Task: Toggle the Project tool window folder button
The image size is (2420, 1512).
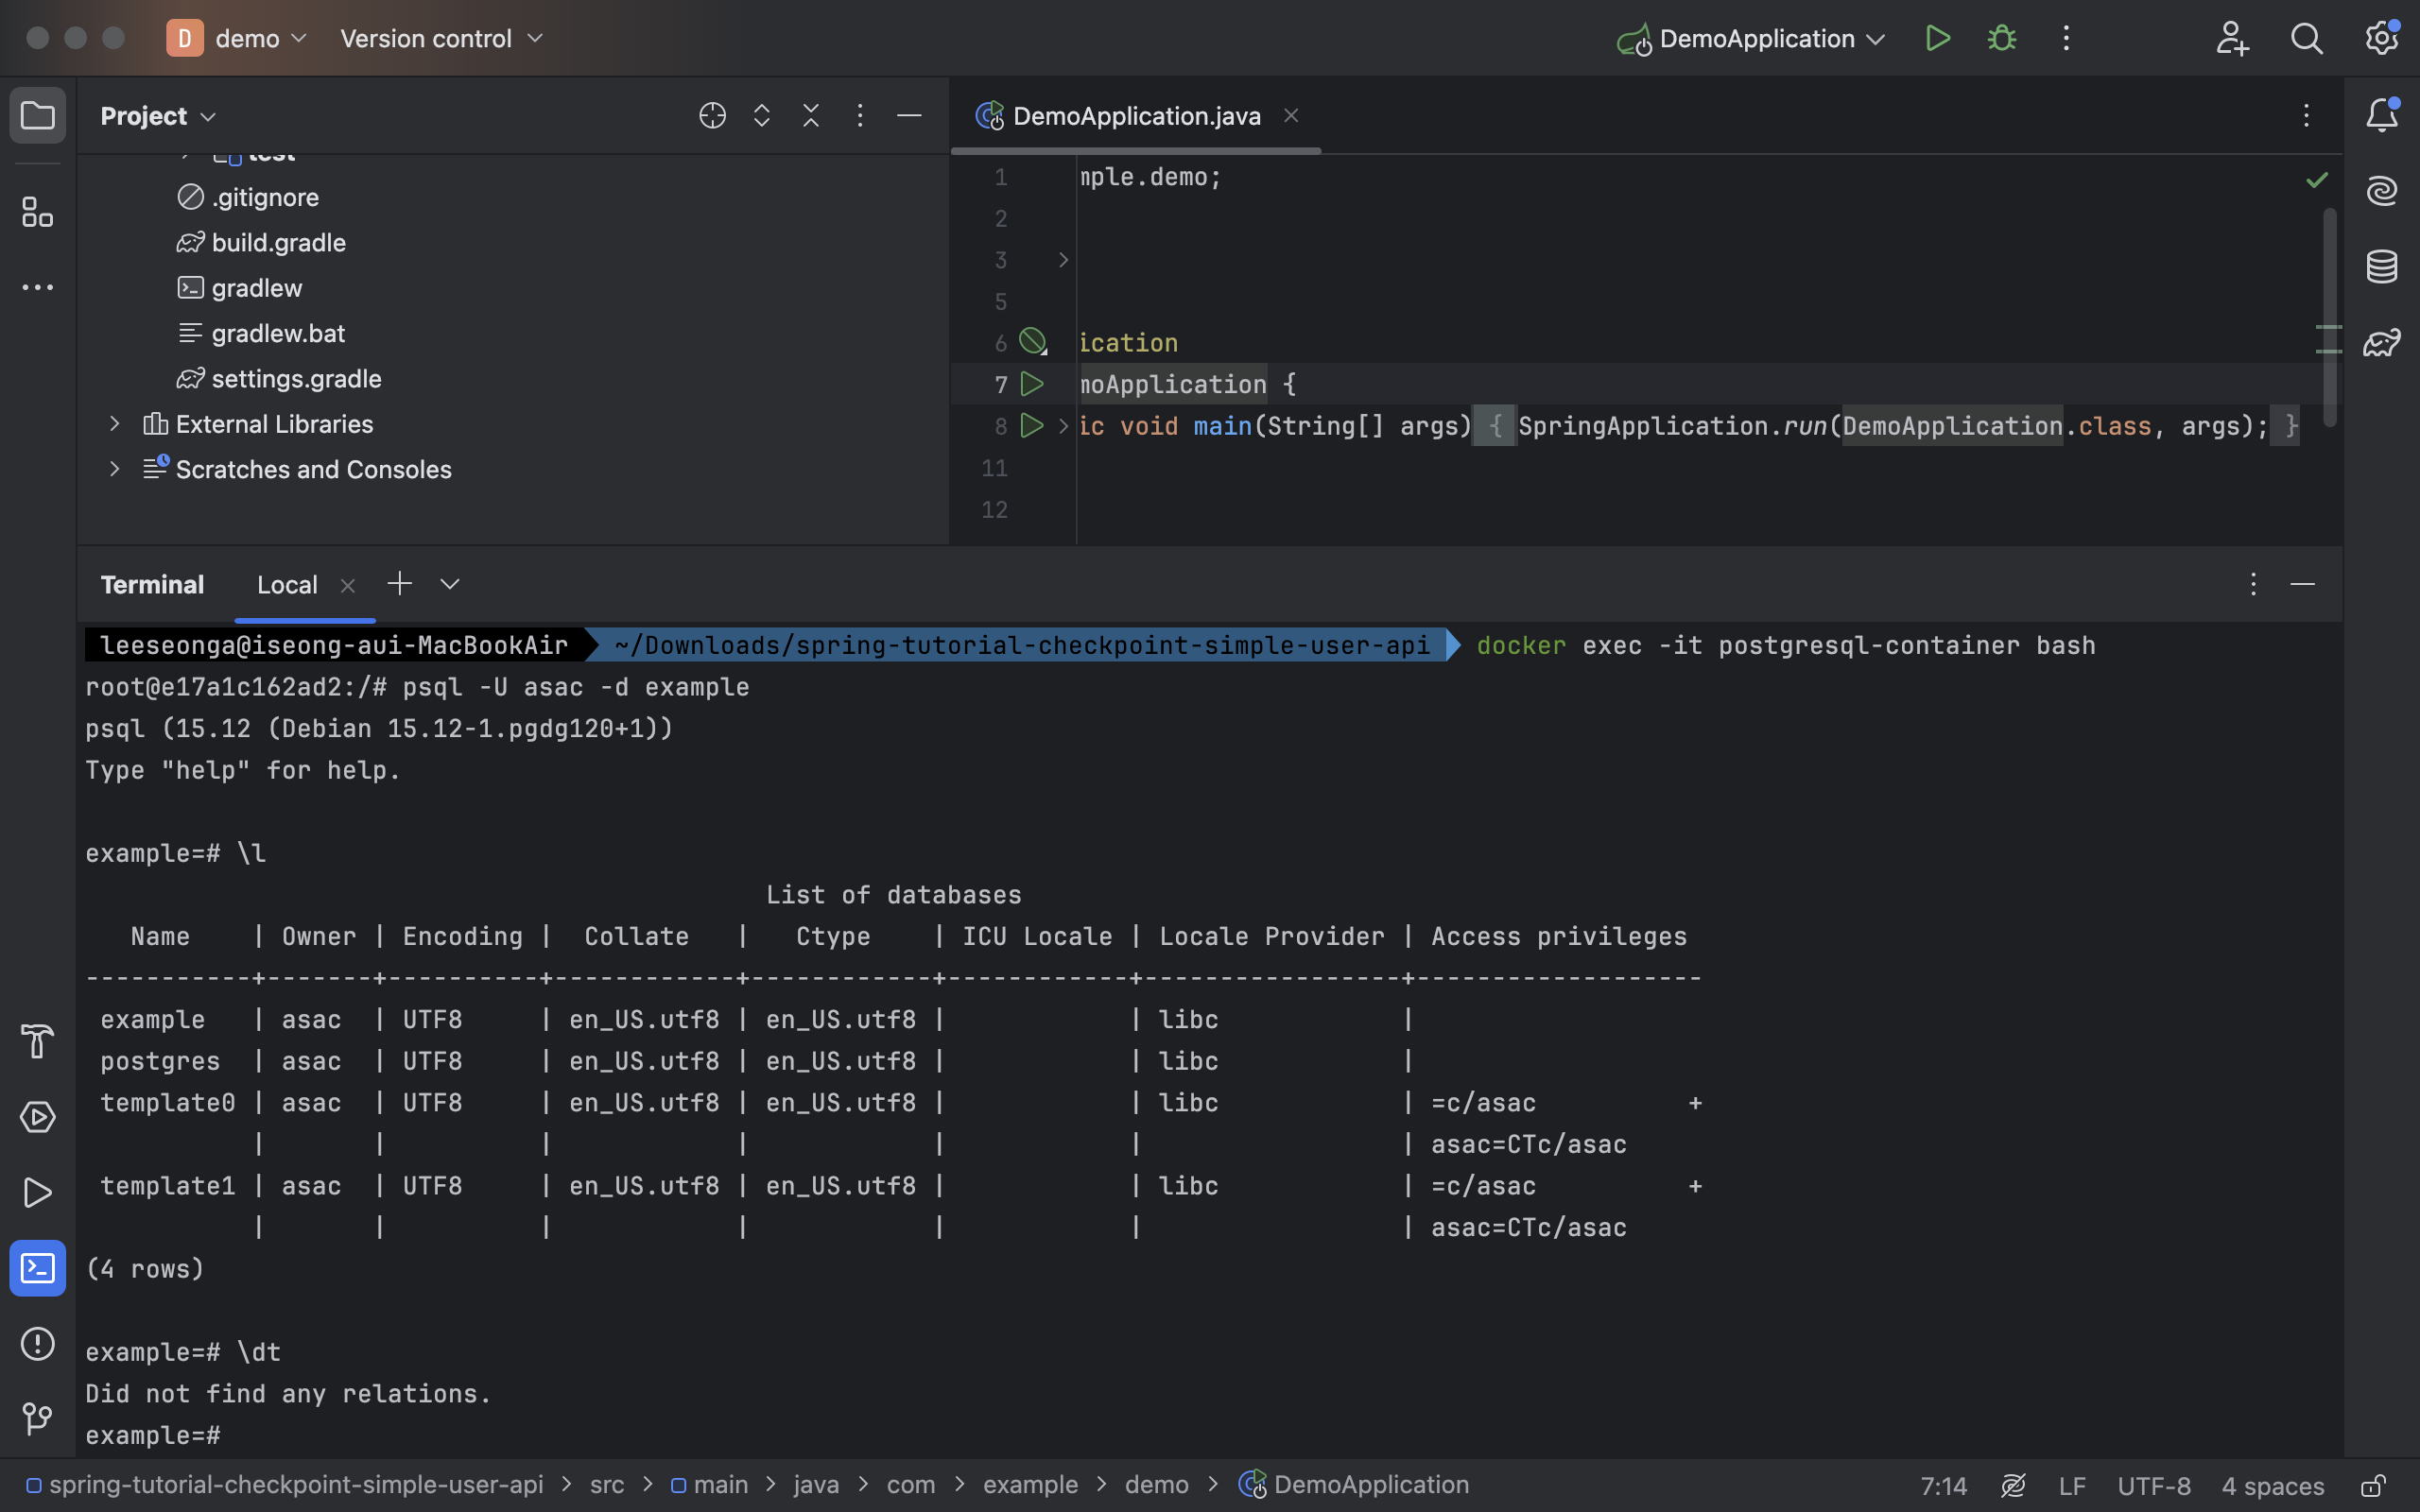Action: coord(37,116)
